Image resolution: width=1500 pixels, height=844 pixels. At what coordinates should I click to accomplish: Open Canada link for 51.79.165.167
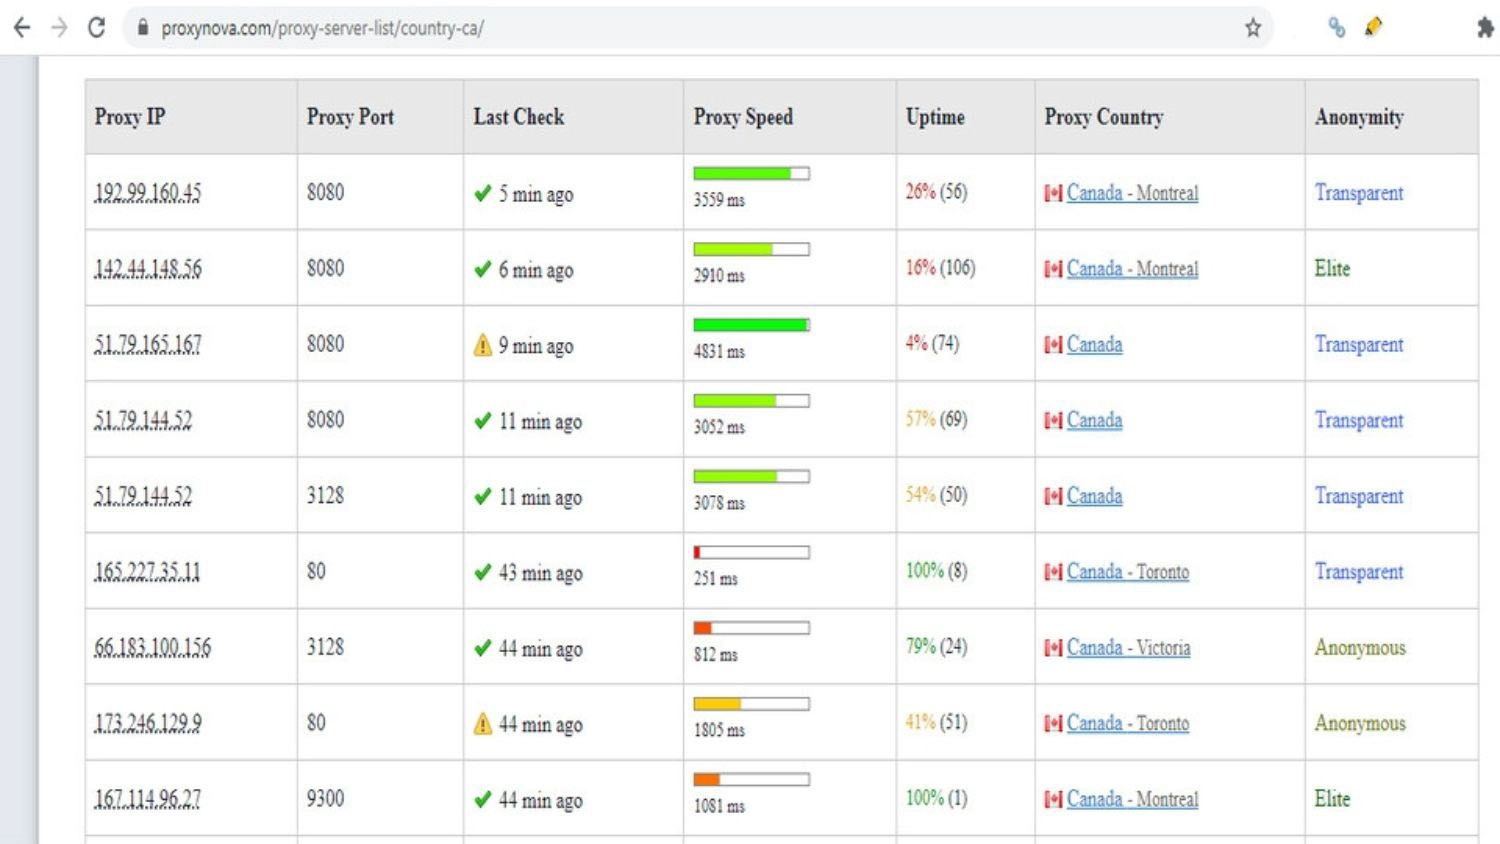1094,345
